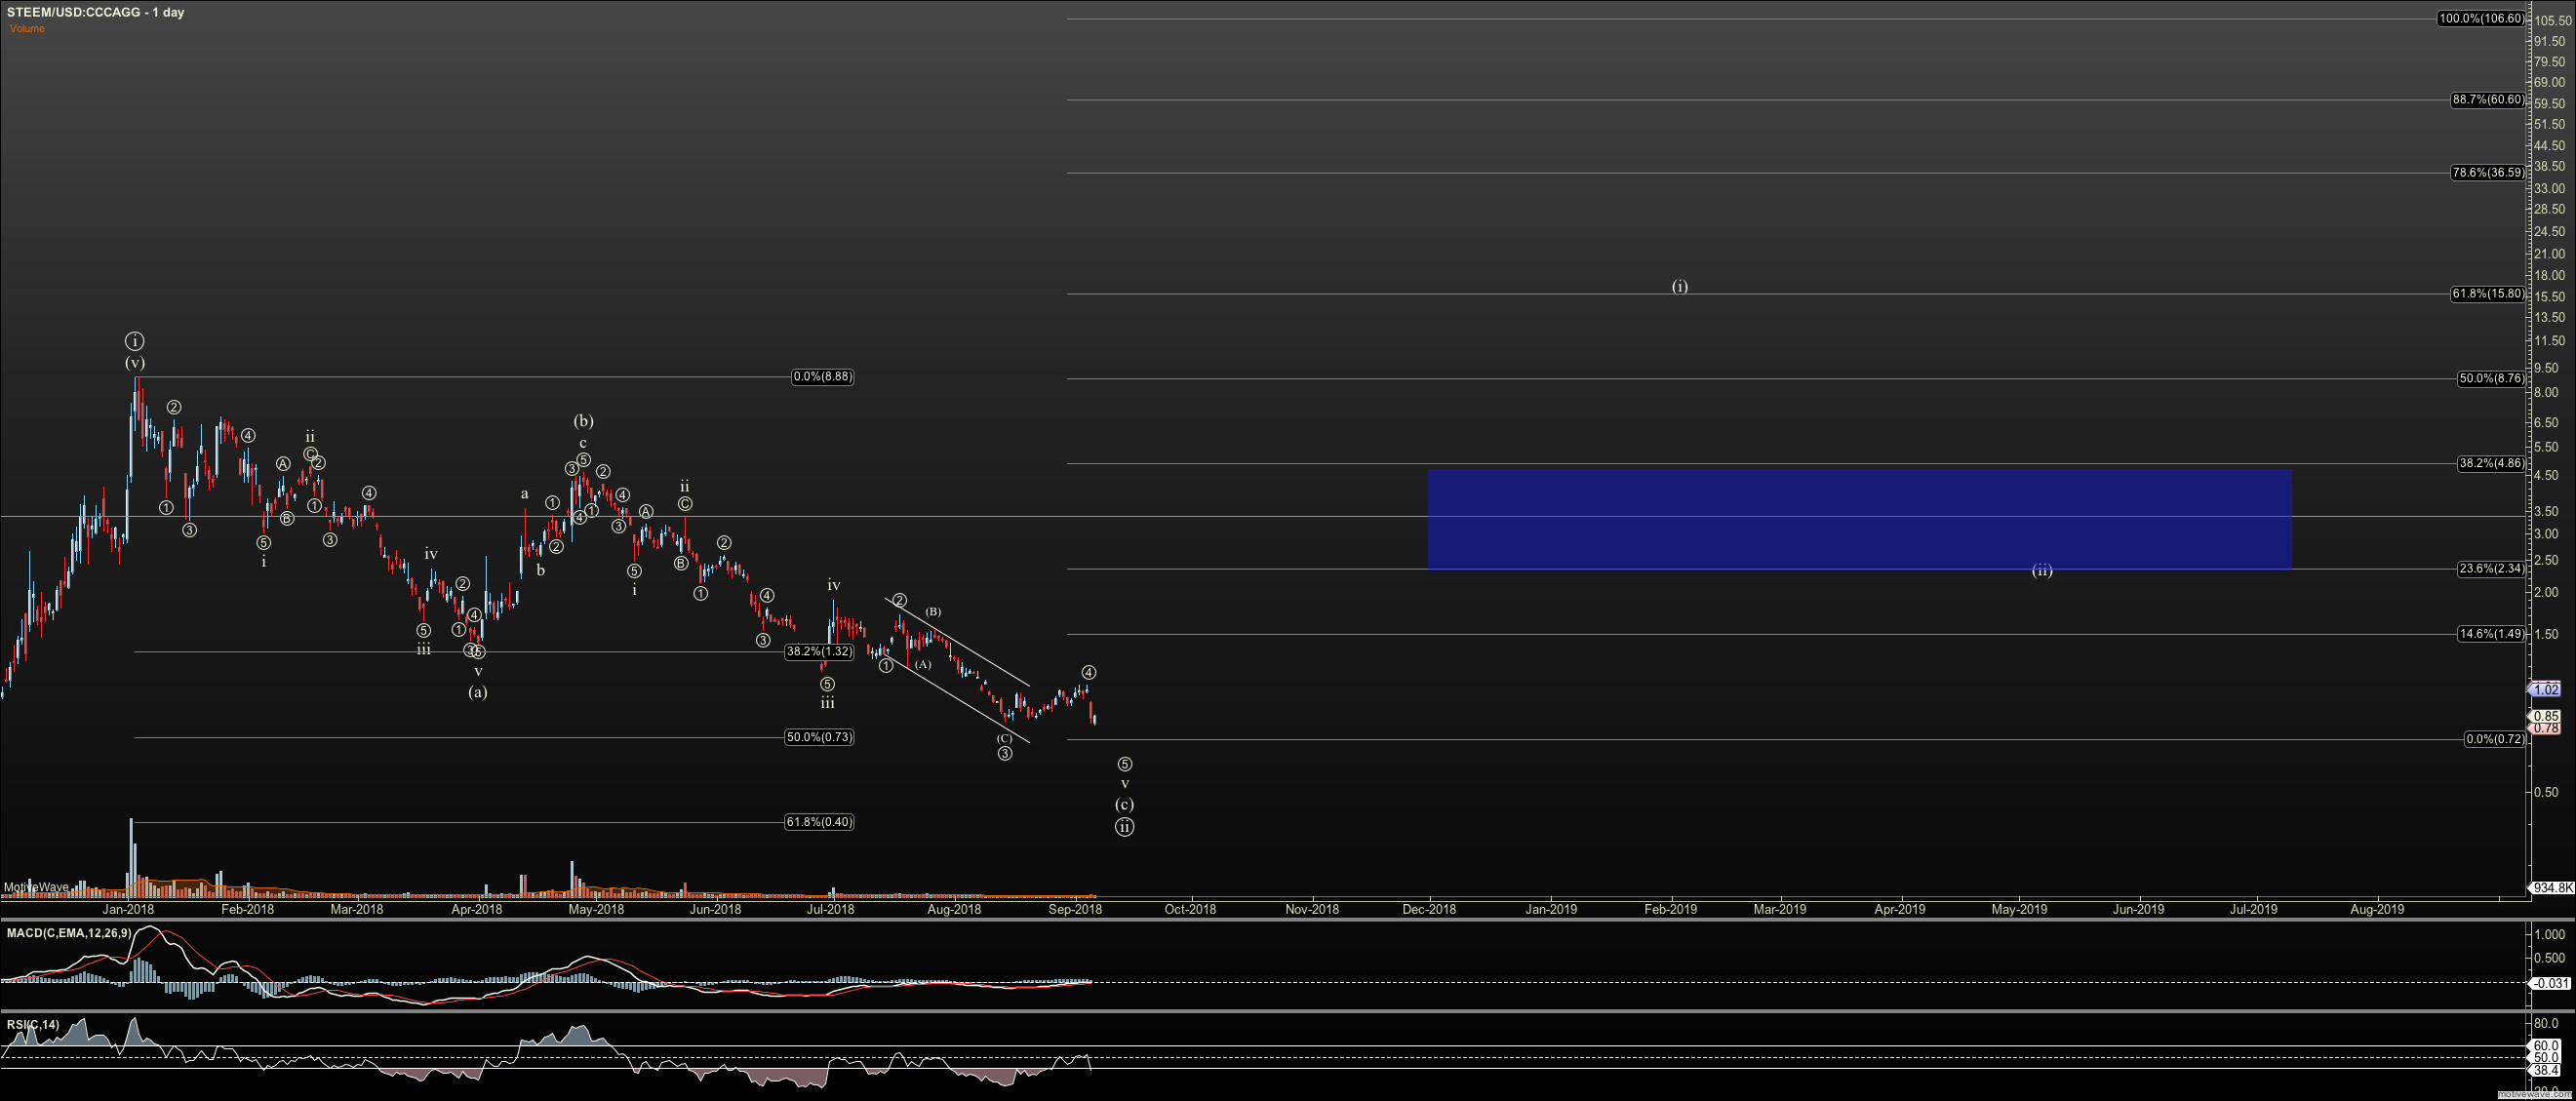This screenshot has width=2576, height=1101.
Task: Click the 38.2%(4.86) Fibonacci label
Action: [x=2490, y=463]
